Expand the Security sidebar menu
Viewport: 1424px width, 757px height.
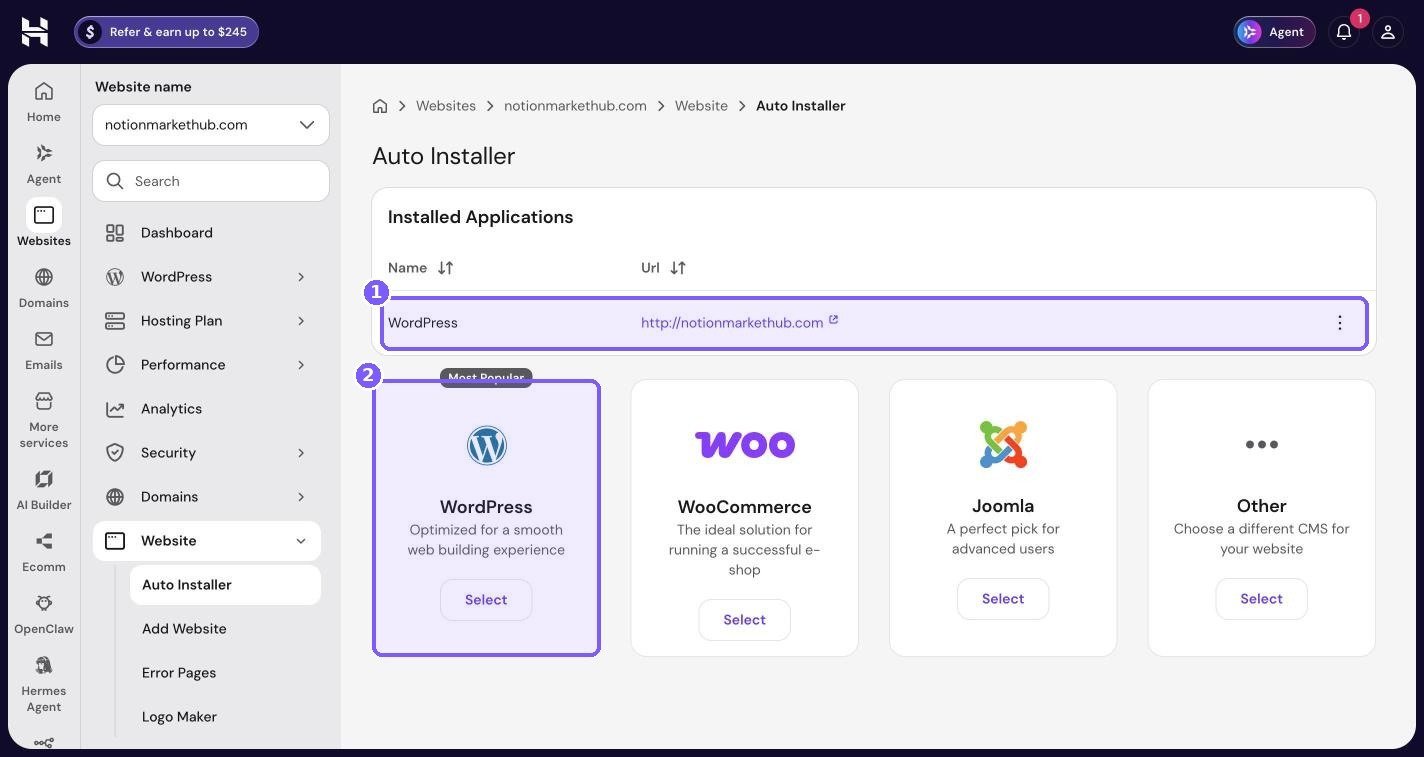pyautogui.click(x=207, y=453)
